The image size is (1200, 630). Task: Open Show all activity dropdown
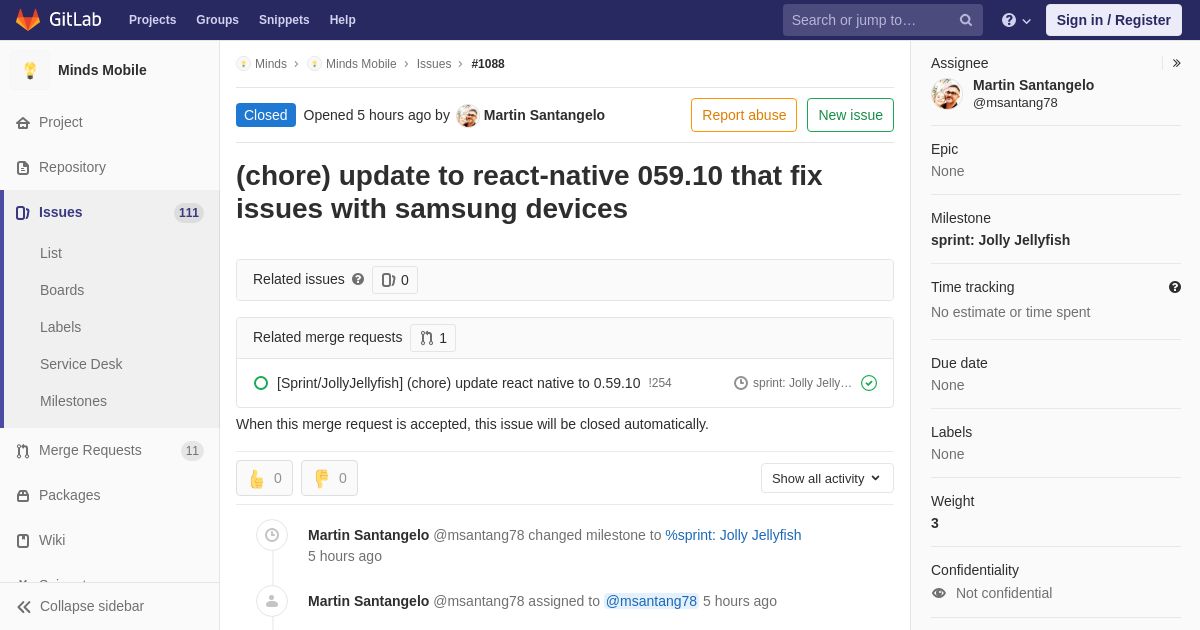coord(827,478)
